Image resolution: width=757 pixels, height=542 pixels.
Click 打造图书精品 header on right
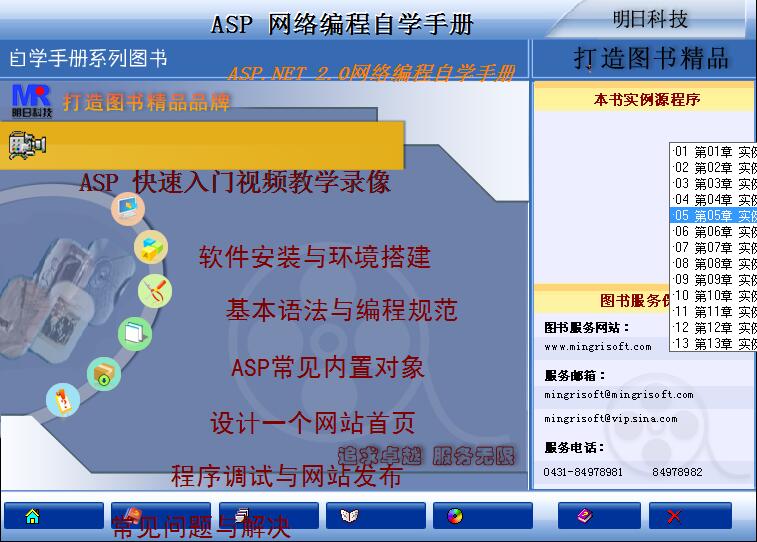click(651, 58)
